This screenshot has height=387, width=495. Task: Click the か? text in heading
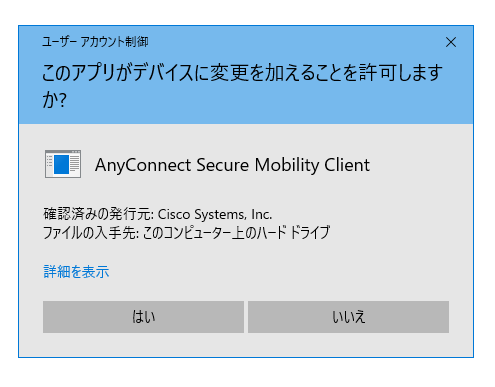tap(54, 100)
